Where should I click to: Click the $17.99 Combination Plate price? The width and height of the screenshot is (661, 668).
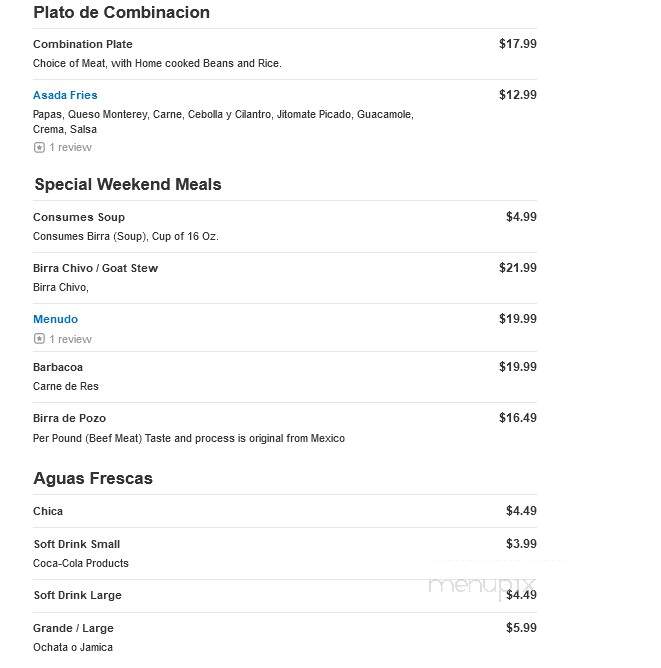[x=517, y=43]
